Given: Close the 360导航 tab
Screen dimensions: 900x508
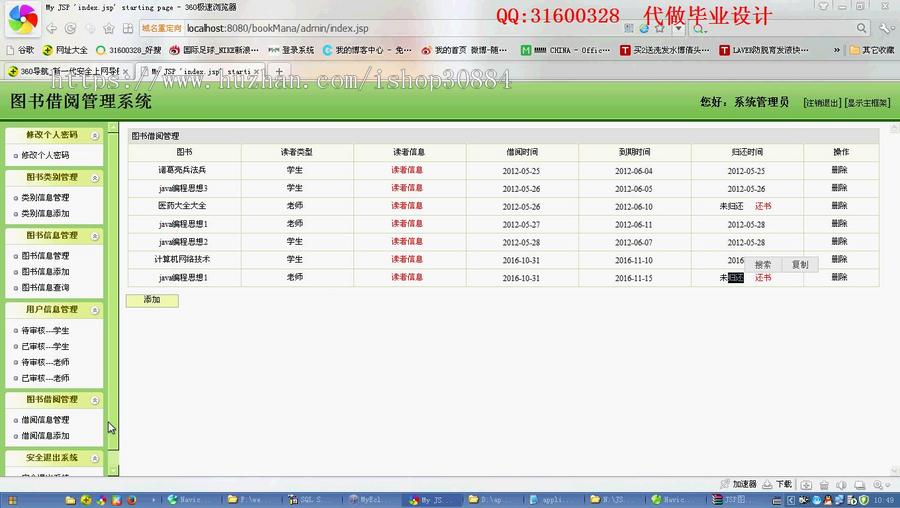Looking at the screenshot, I should [125, 72].
